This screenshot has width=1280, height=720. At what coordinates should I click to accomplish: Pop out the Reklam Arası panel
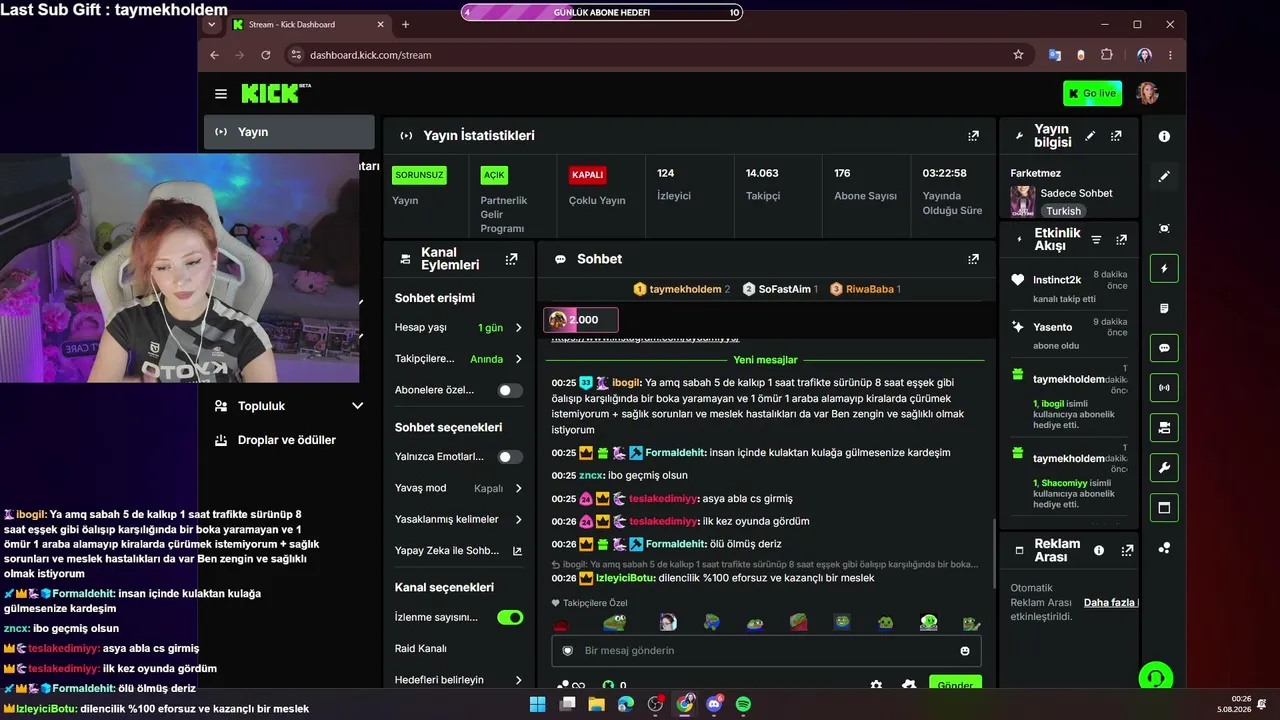[x=1128, y=550]
